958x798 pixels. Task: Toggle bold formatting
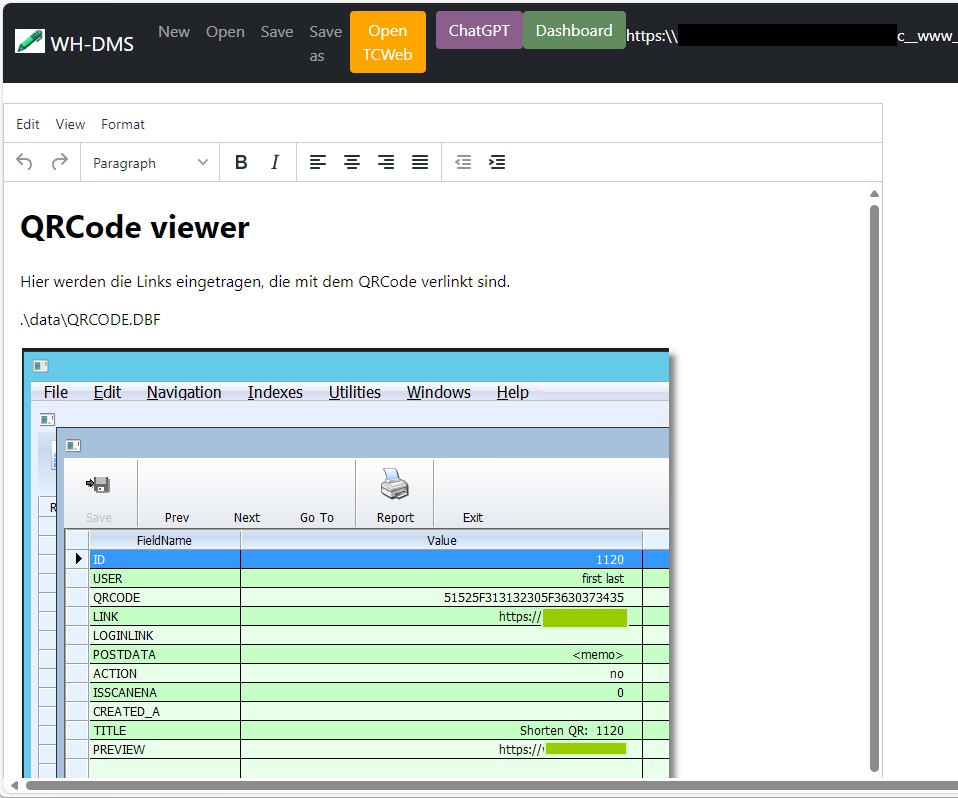pos(241,162)
